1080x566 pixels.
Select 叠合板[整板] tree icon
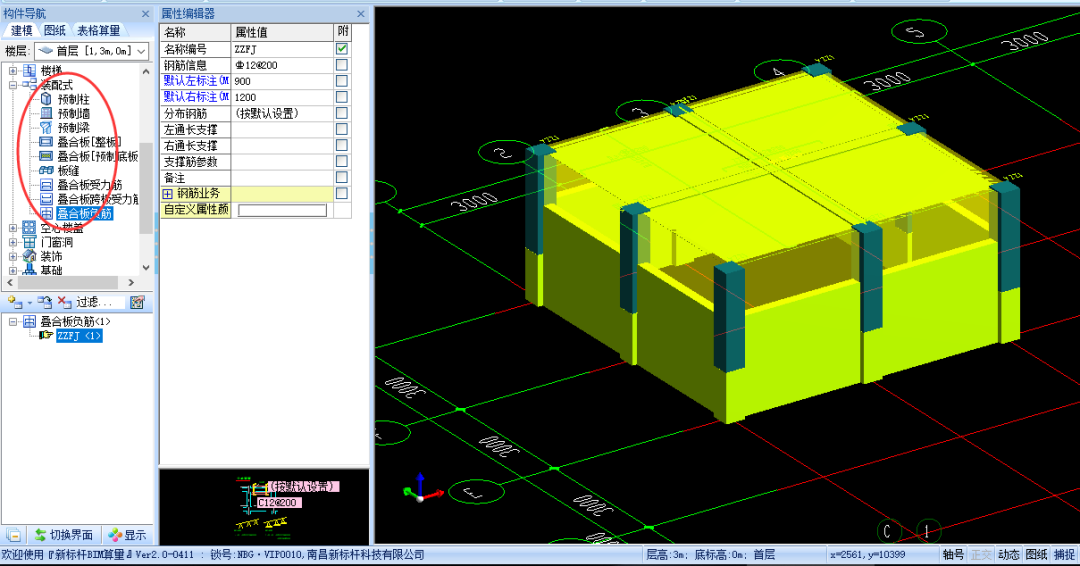[x=46, y=142]
